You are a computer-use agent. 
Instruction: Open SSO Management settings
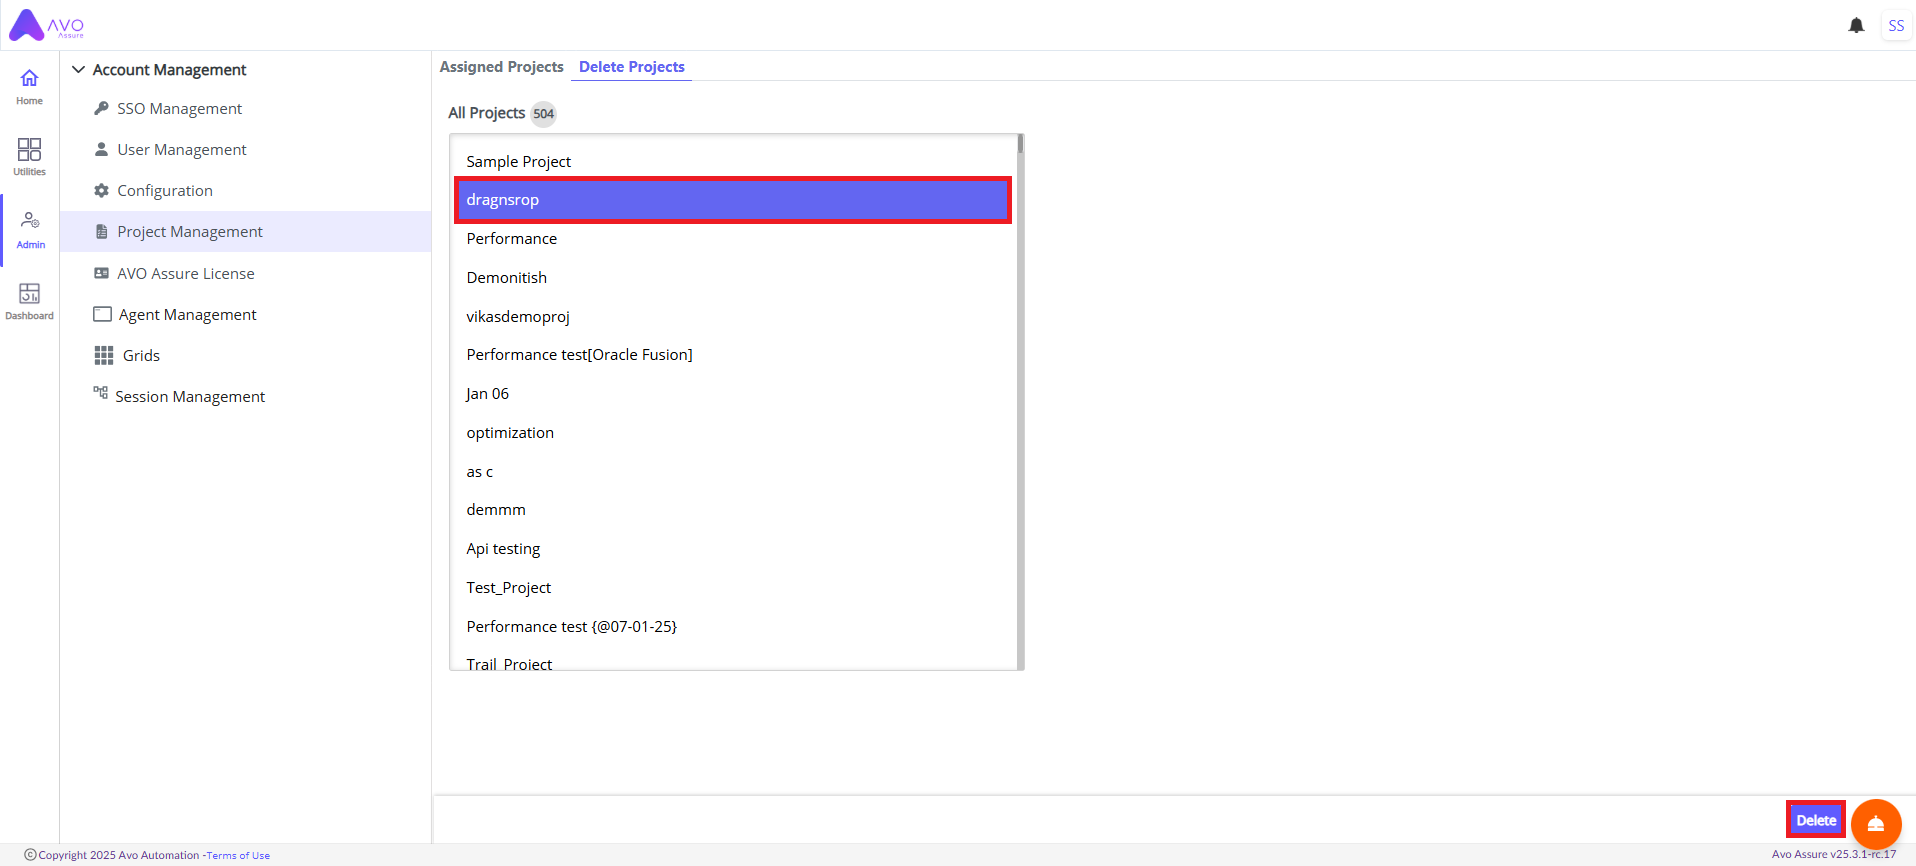(179, 109)
